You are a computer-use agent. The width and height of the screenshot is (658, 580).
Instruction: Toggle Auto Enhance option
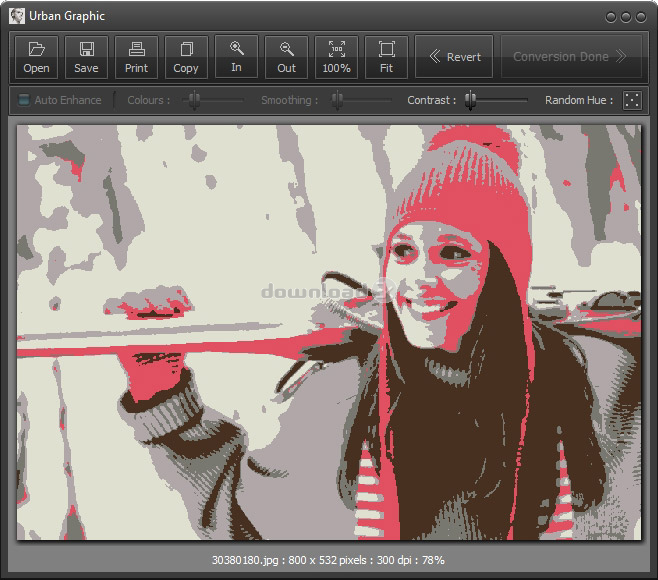point(25,100)
